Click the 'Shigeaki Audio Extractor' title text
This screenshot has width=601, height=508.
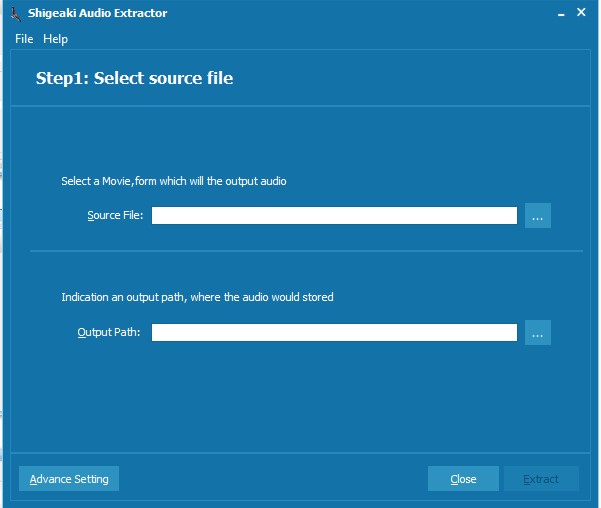coord(97,13)
